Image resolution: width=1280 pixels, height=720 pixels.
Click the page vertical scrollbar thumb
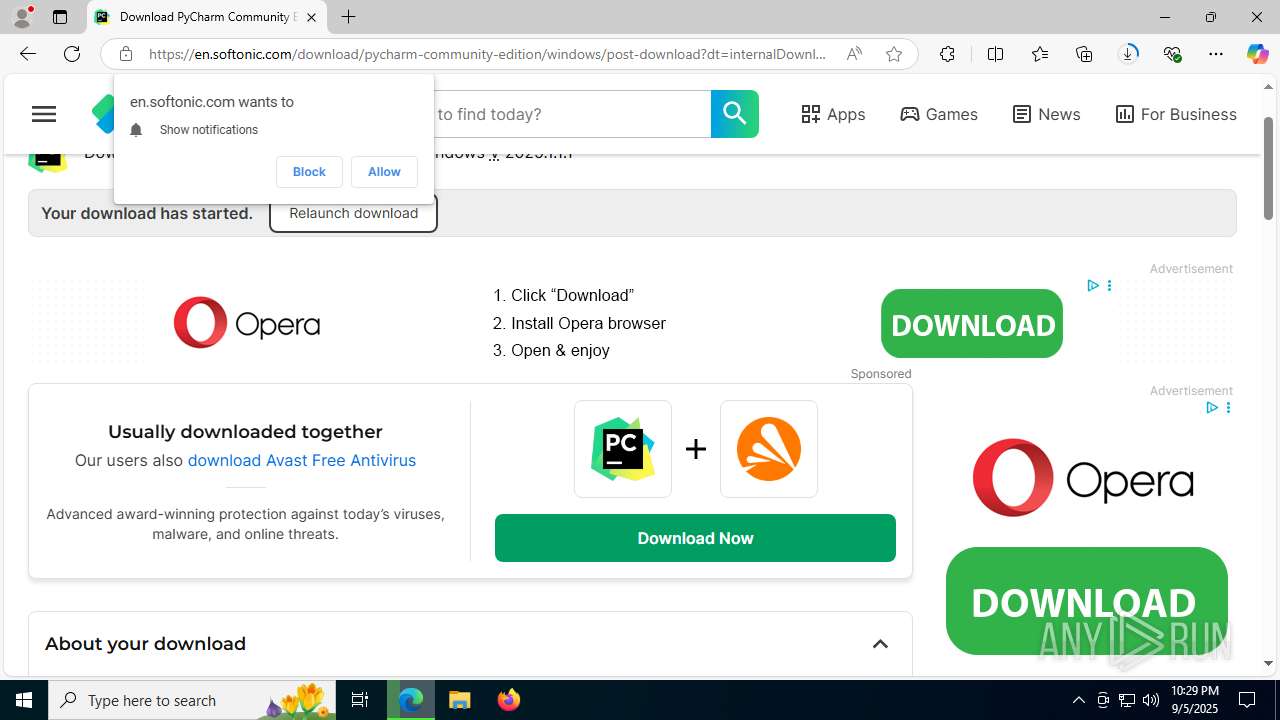1268,170
